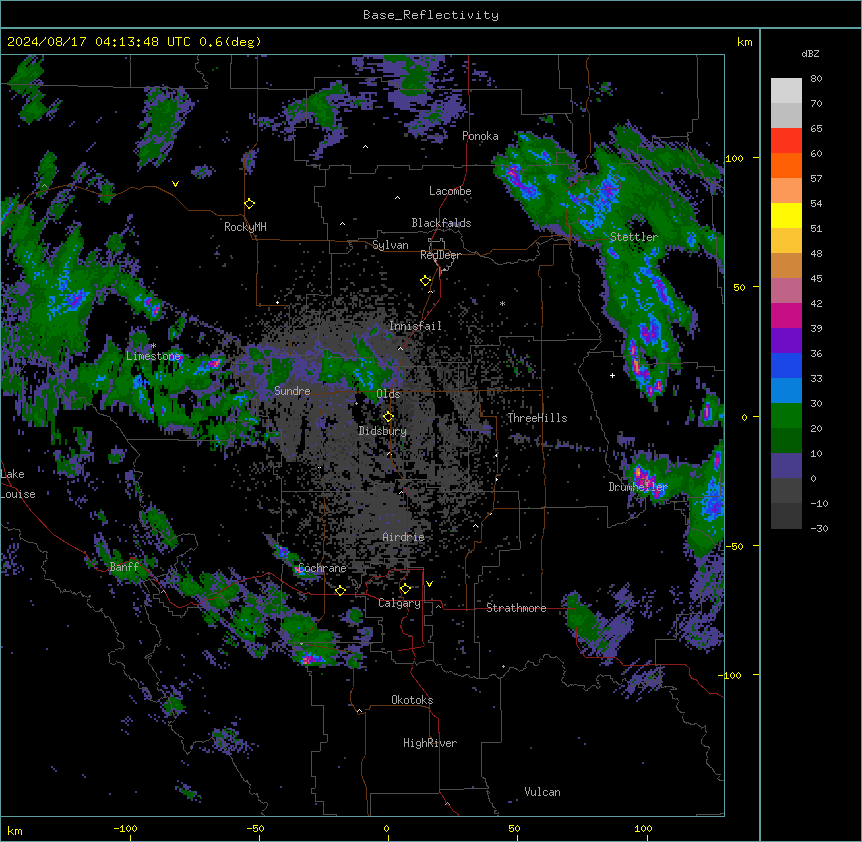This screenshot has width=862, height=842.
Task: Click the Stettler city label
Action: point(634,237)
